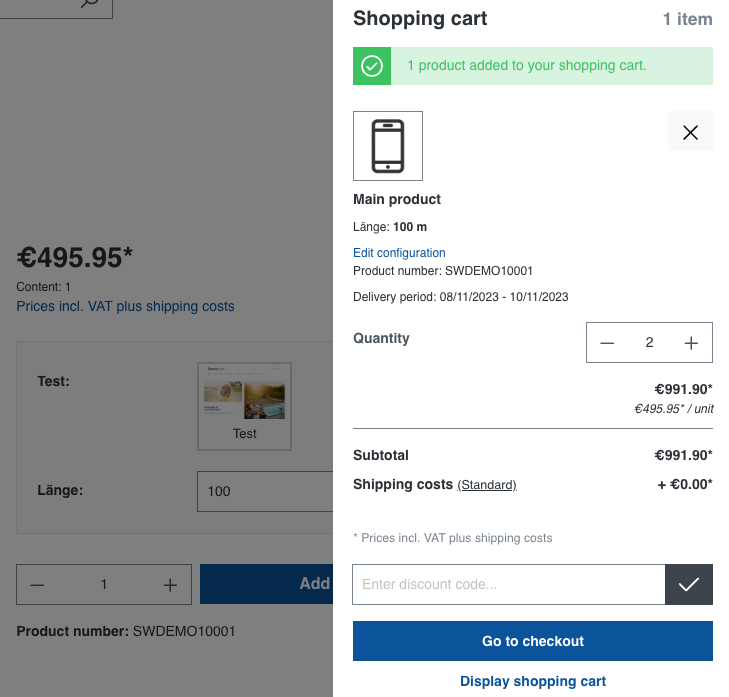Submit discount code with checkmark button
This screenshot has width=729, height=697.
(689, 585)
